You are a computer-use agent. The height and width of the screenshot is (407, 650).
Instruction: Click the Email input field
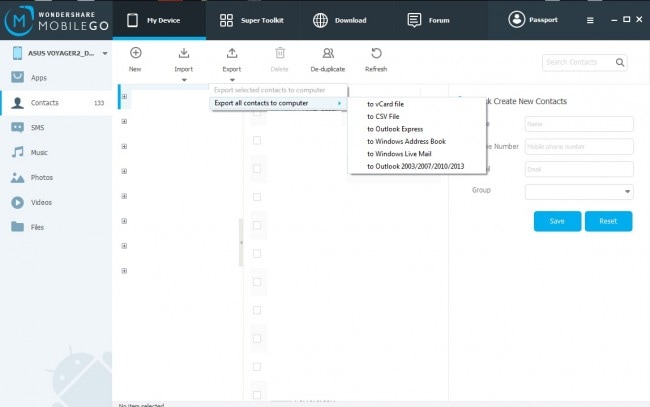[579, 169]
